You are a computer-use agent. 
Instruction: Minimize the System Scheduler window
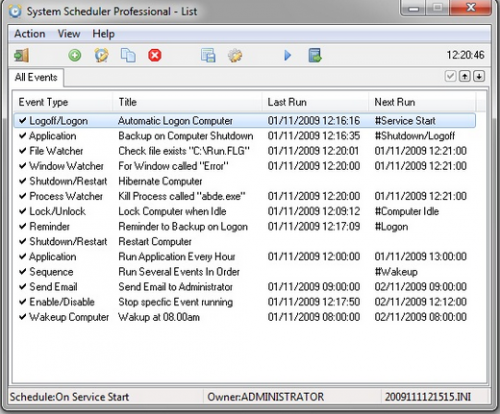coord(414,8)
